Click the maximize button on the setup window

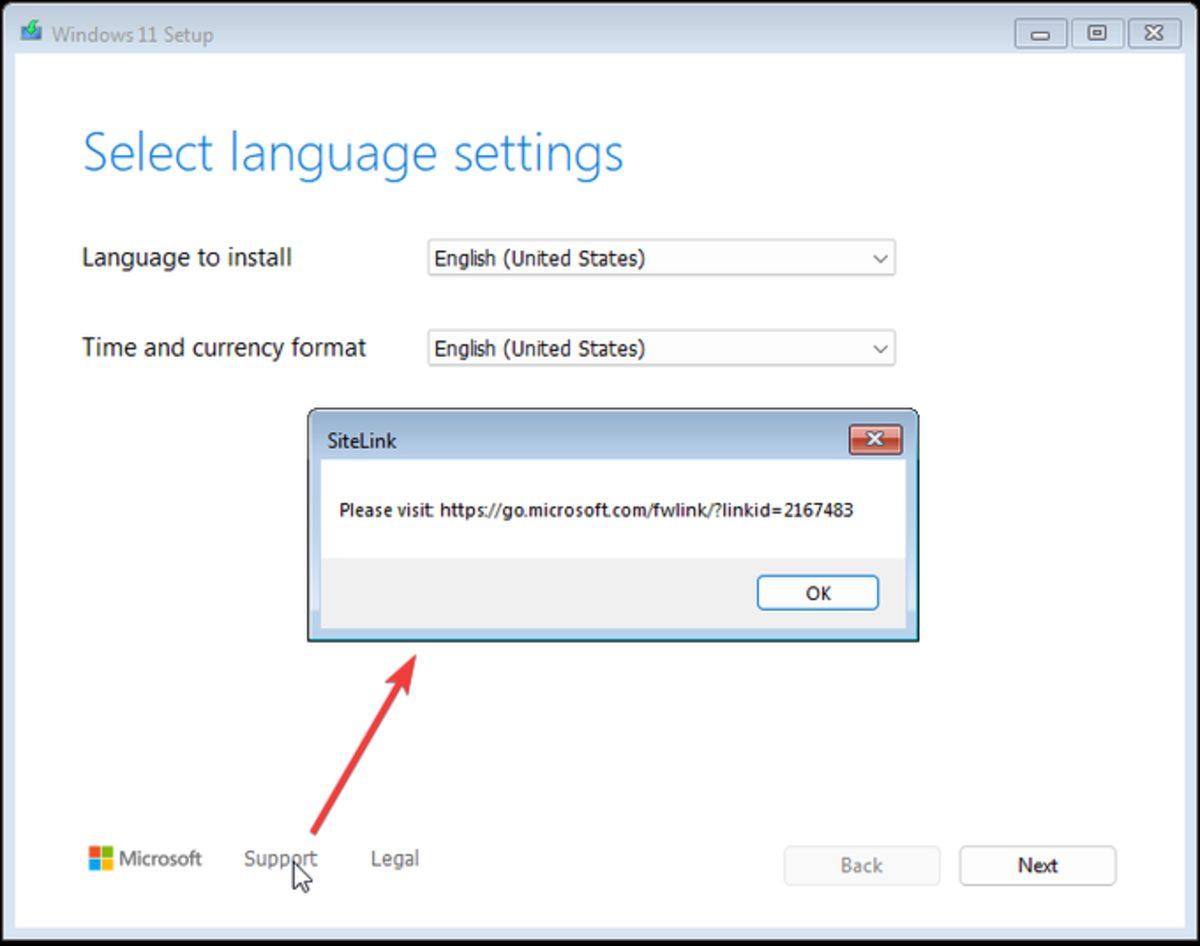(1096, 33)
